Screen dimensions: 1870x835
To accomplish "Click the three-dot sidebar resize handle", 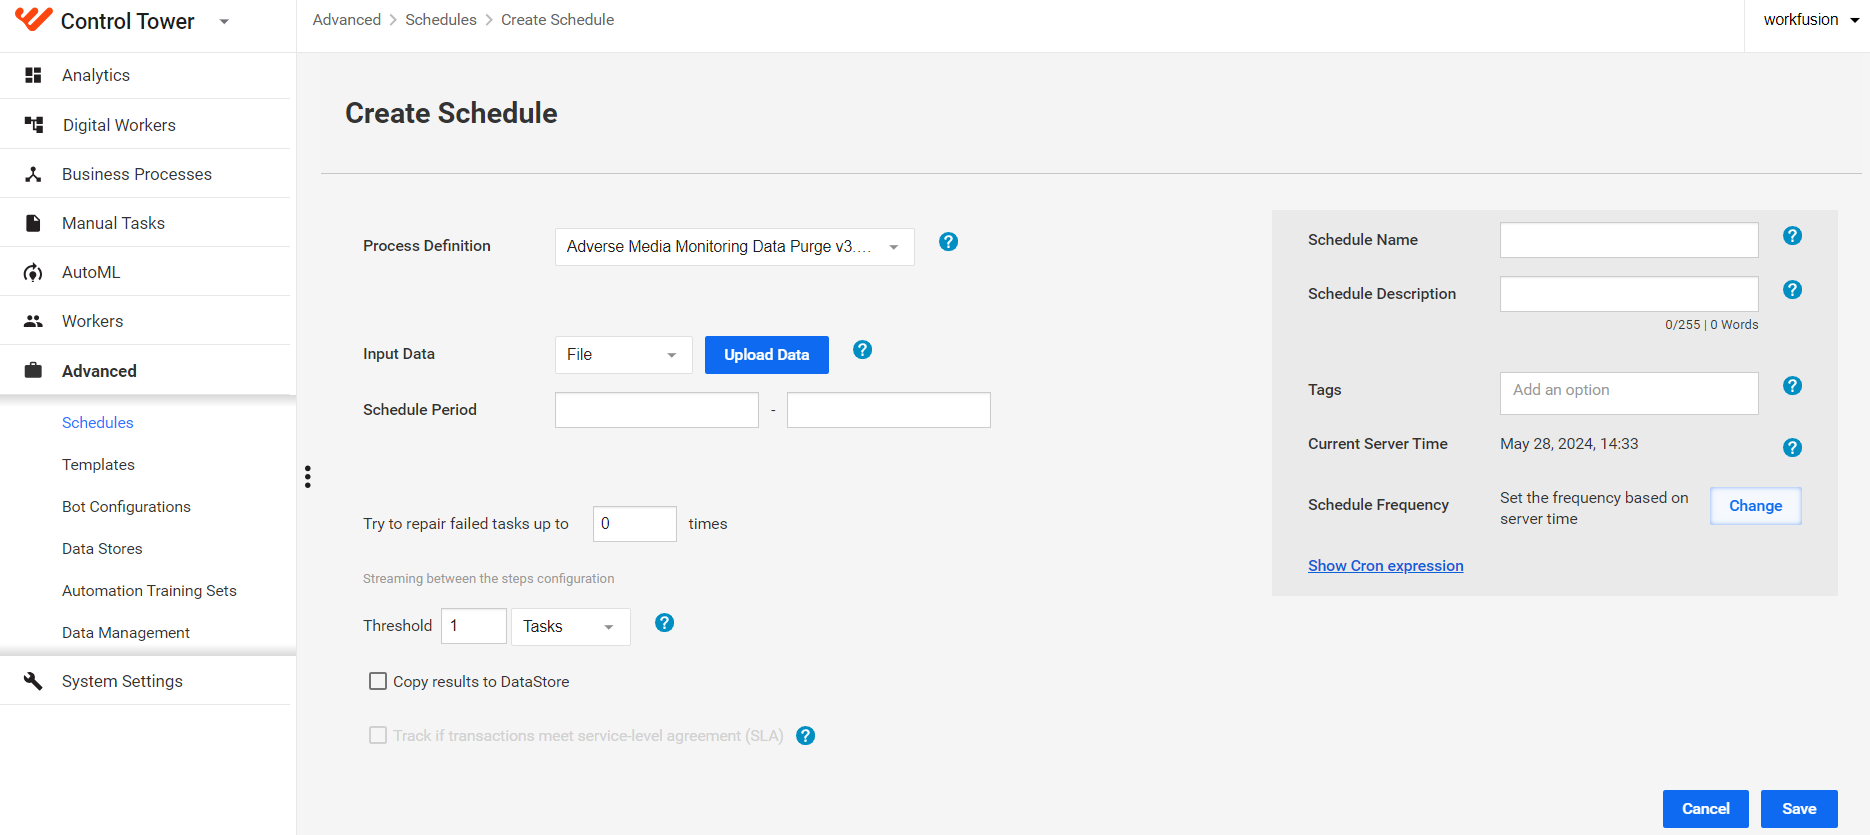I will click(308, 477).
